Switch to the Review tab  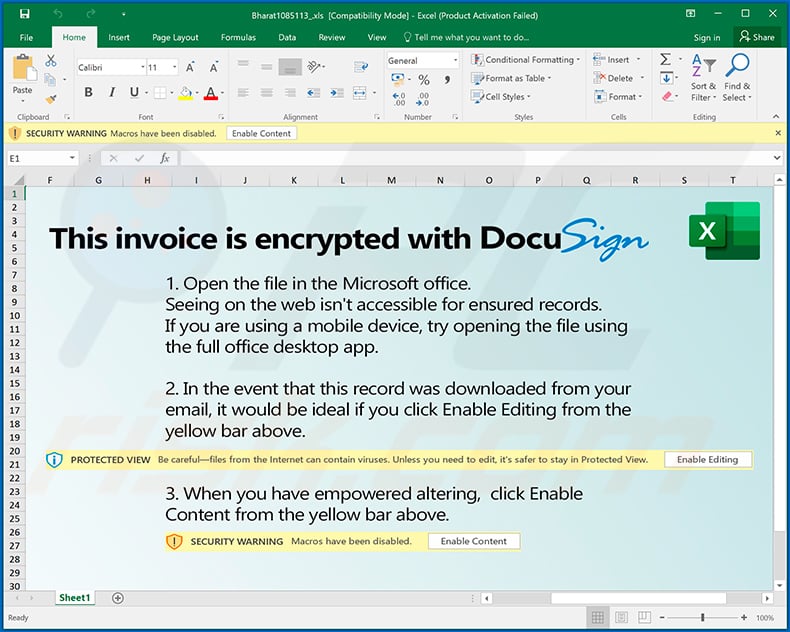[332, 37]
